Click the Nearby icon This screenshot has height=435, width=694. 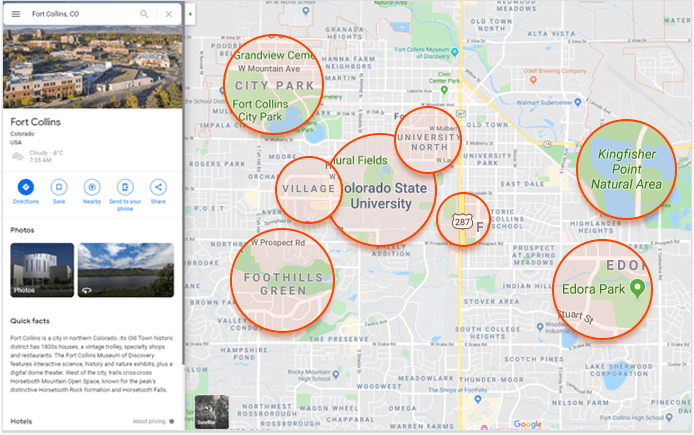tap(92, 187)
